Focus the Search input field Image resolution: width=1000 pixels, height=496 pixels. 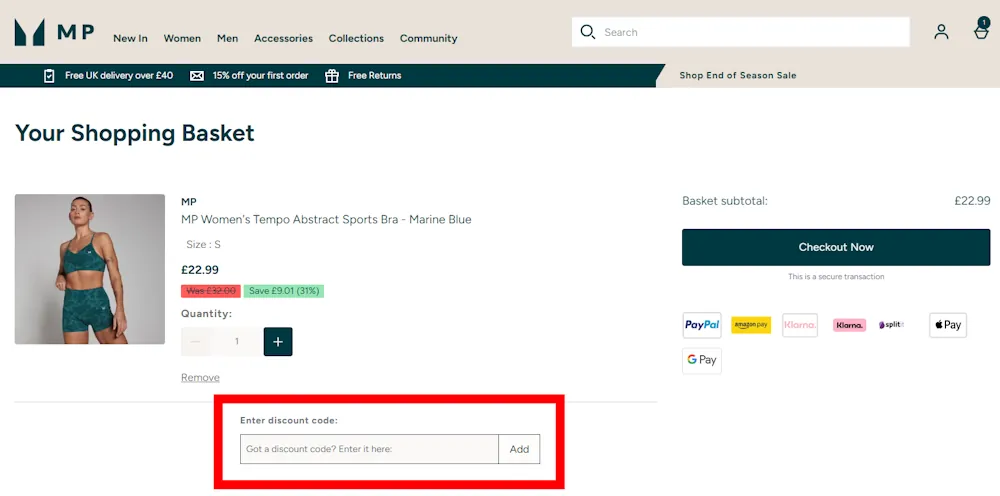coord(741,32)
